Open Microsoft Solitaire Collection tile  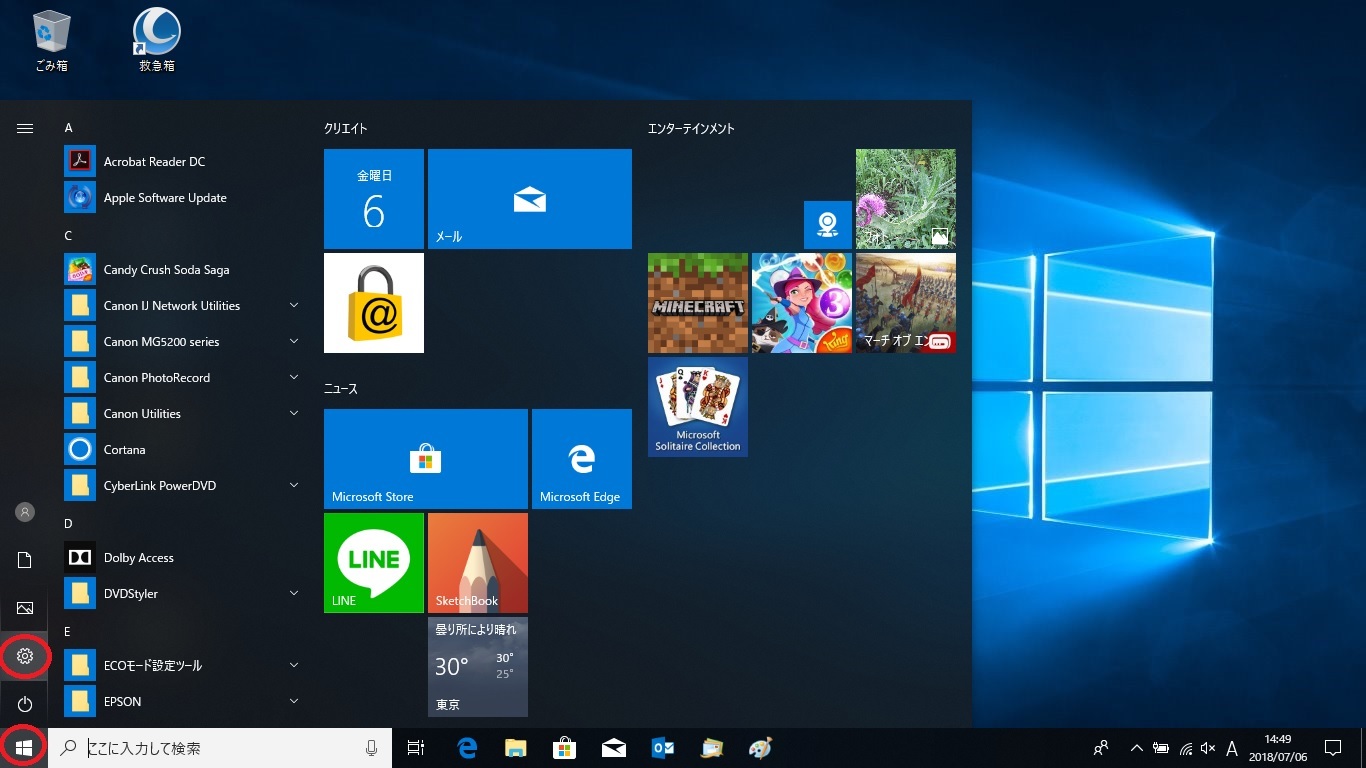pos(698,407)
